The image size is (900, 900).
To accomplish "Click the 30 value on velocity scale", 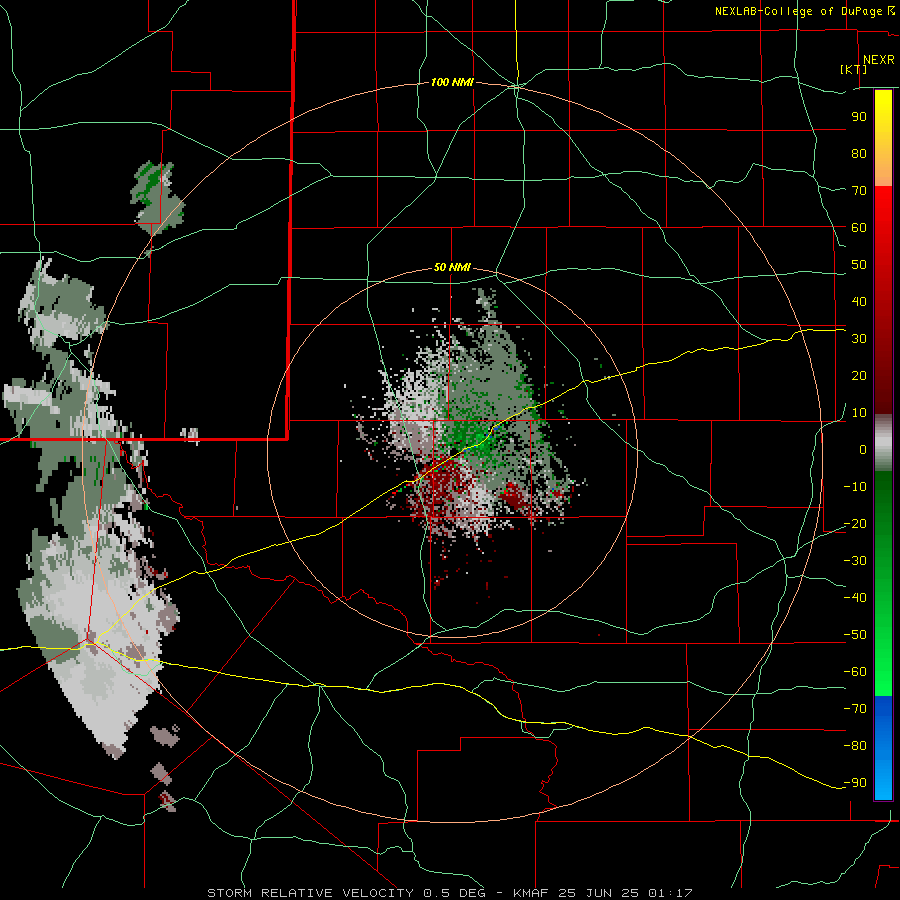I will 859,339.
